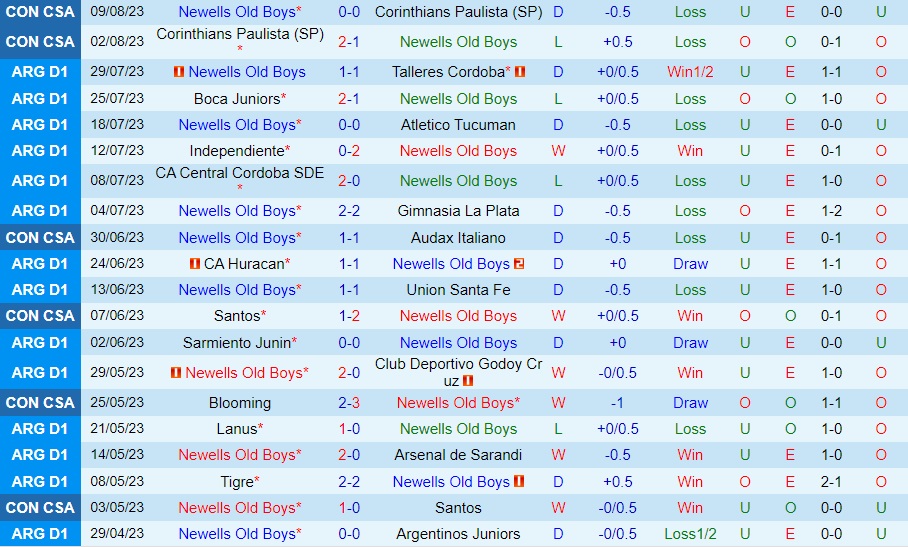Click the red card icon beside Talleres Cordoba
Screen dimensions: 908x547
[520, 72]
